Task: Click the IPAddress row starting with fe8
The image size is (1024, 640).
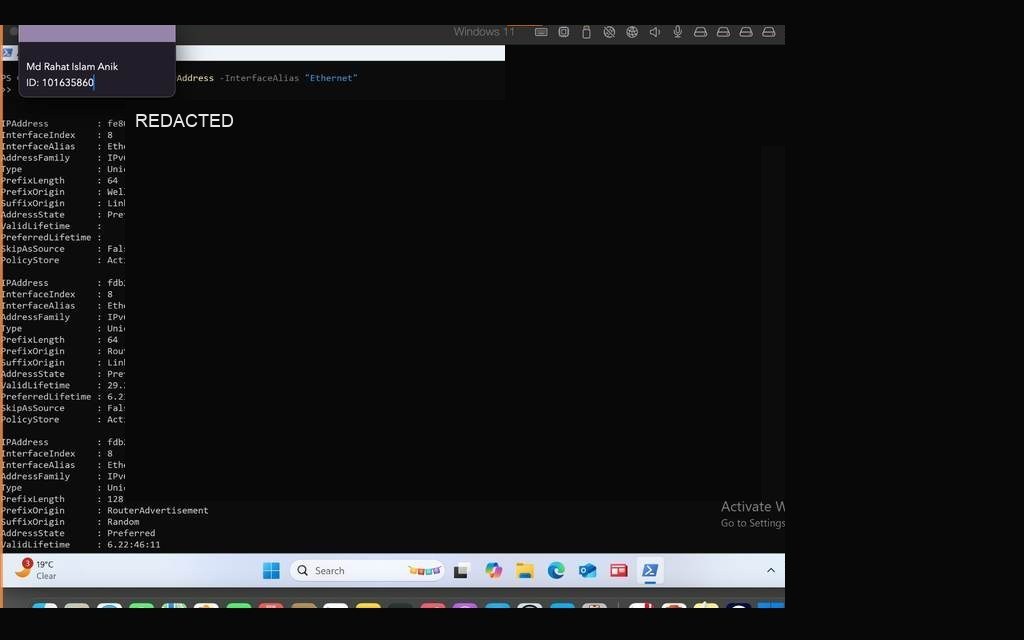Action: [63, 123]
